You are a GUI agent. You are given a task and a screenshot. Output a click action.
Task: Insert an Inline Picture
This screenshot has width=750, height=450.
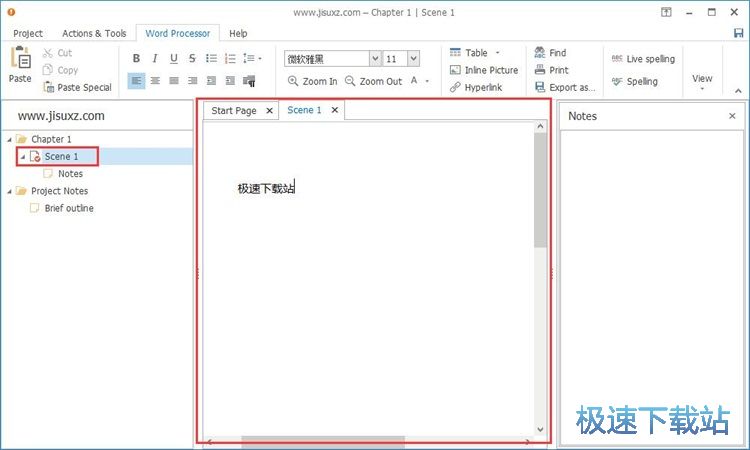point(484,70)
